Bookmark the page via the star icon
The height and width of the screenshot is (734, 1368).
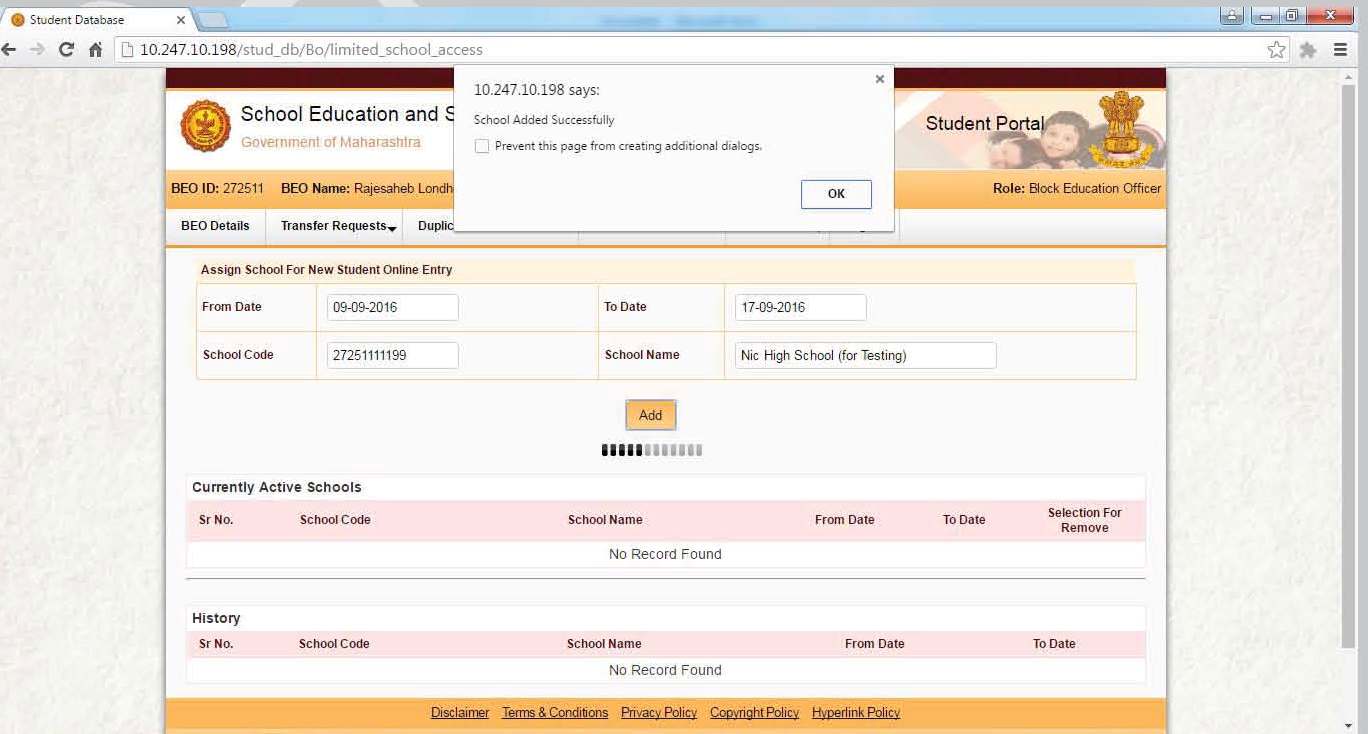[1276, 48]
